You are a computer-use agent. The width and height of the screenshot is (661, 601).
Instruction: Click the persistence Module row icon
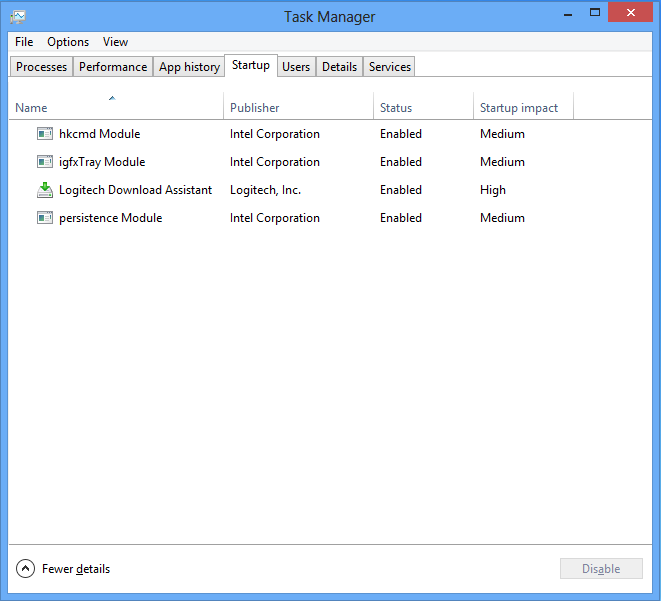[45, 218]
